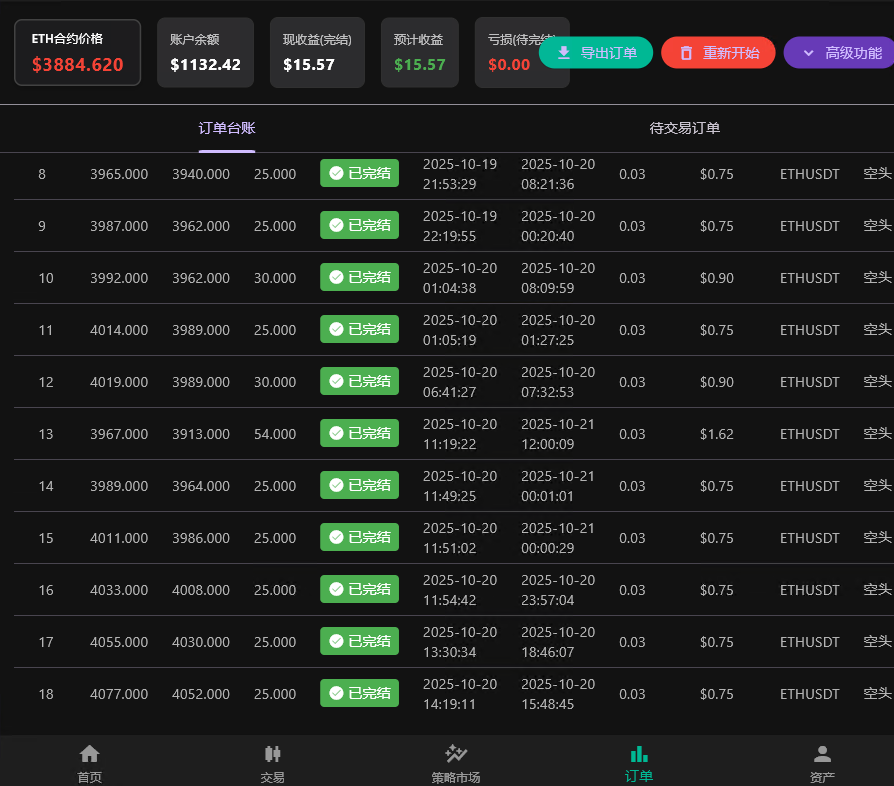The width and height of the screenshot is (894, 786).
Task: Switch to the 订单台账 tab
Action: (x=227, y=128)
